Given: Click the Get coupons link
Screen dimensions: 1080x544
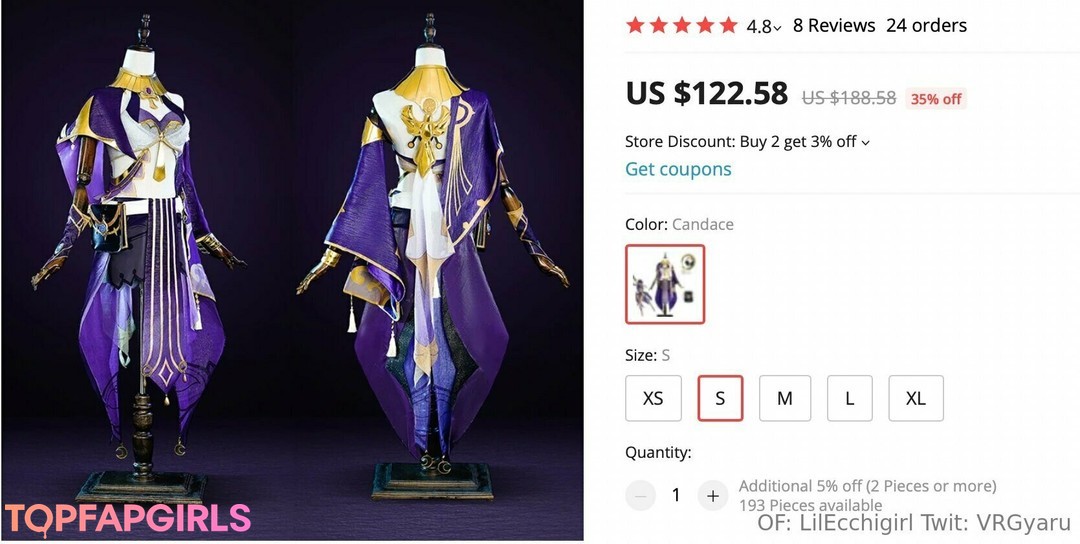Looking at the screenshot, I should (x=678, y=169).
